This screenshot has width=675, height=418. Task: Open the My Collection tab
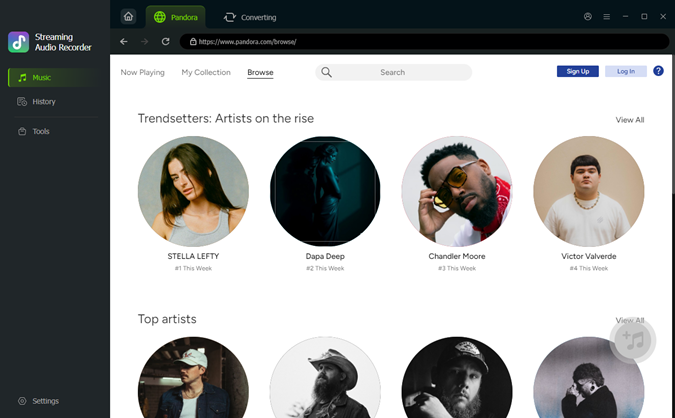pyautogui.click(x=206, y=72)
